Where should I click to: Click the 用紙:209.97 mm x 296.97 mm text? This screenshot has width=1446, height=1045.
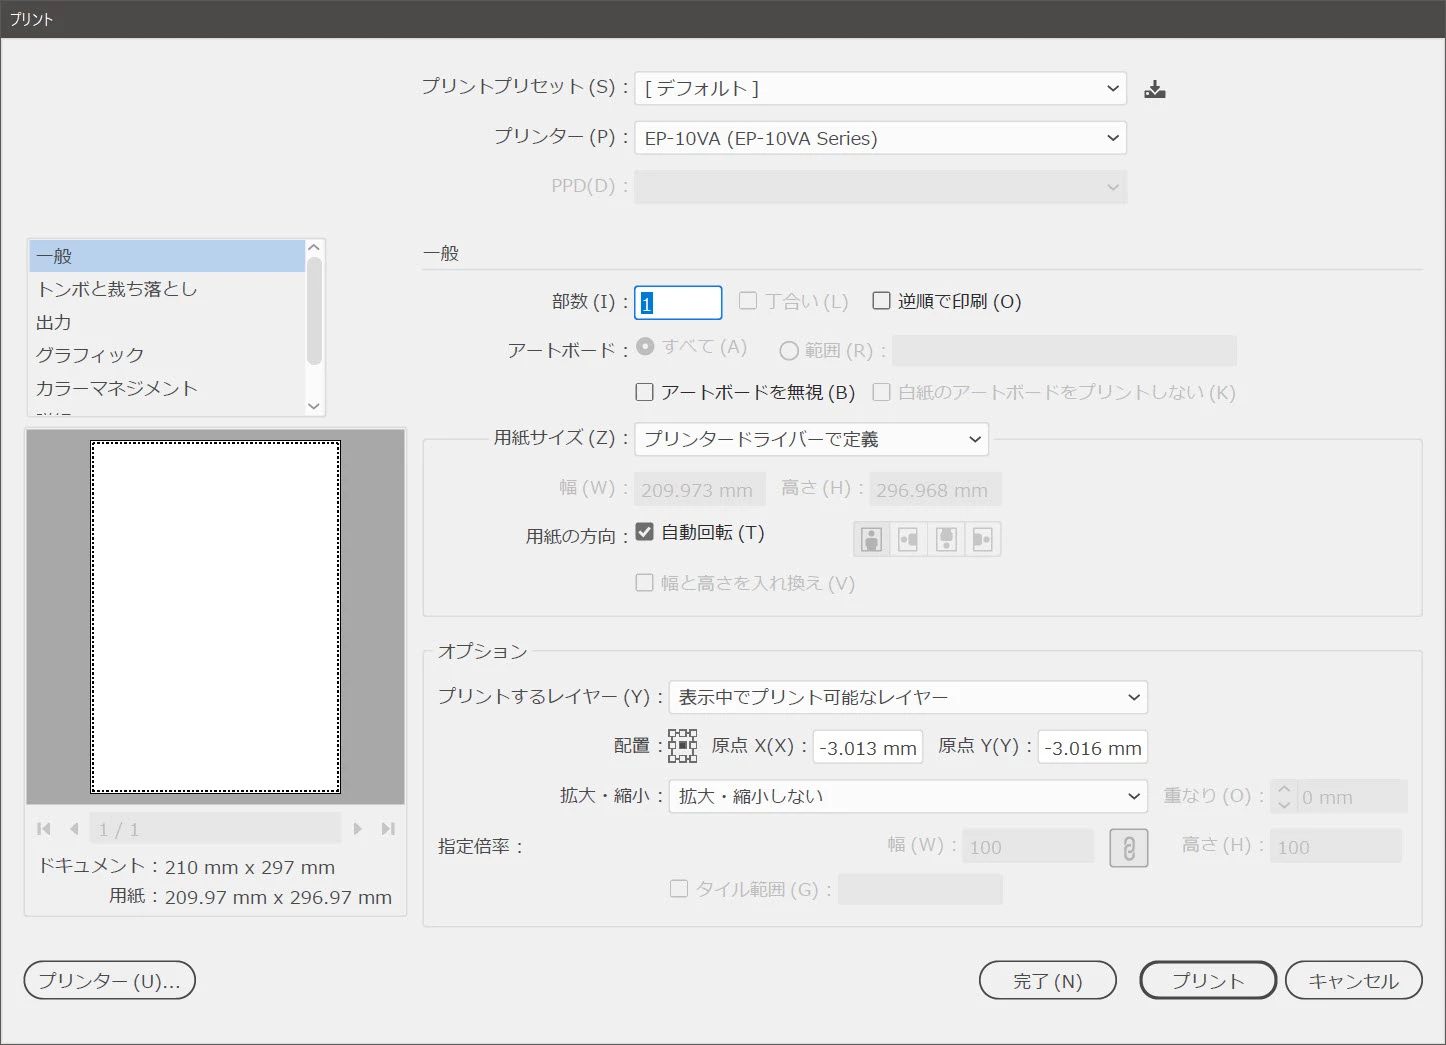pos(250,896)
